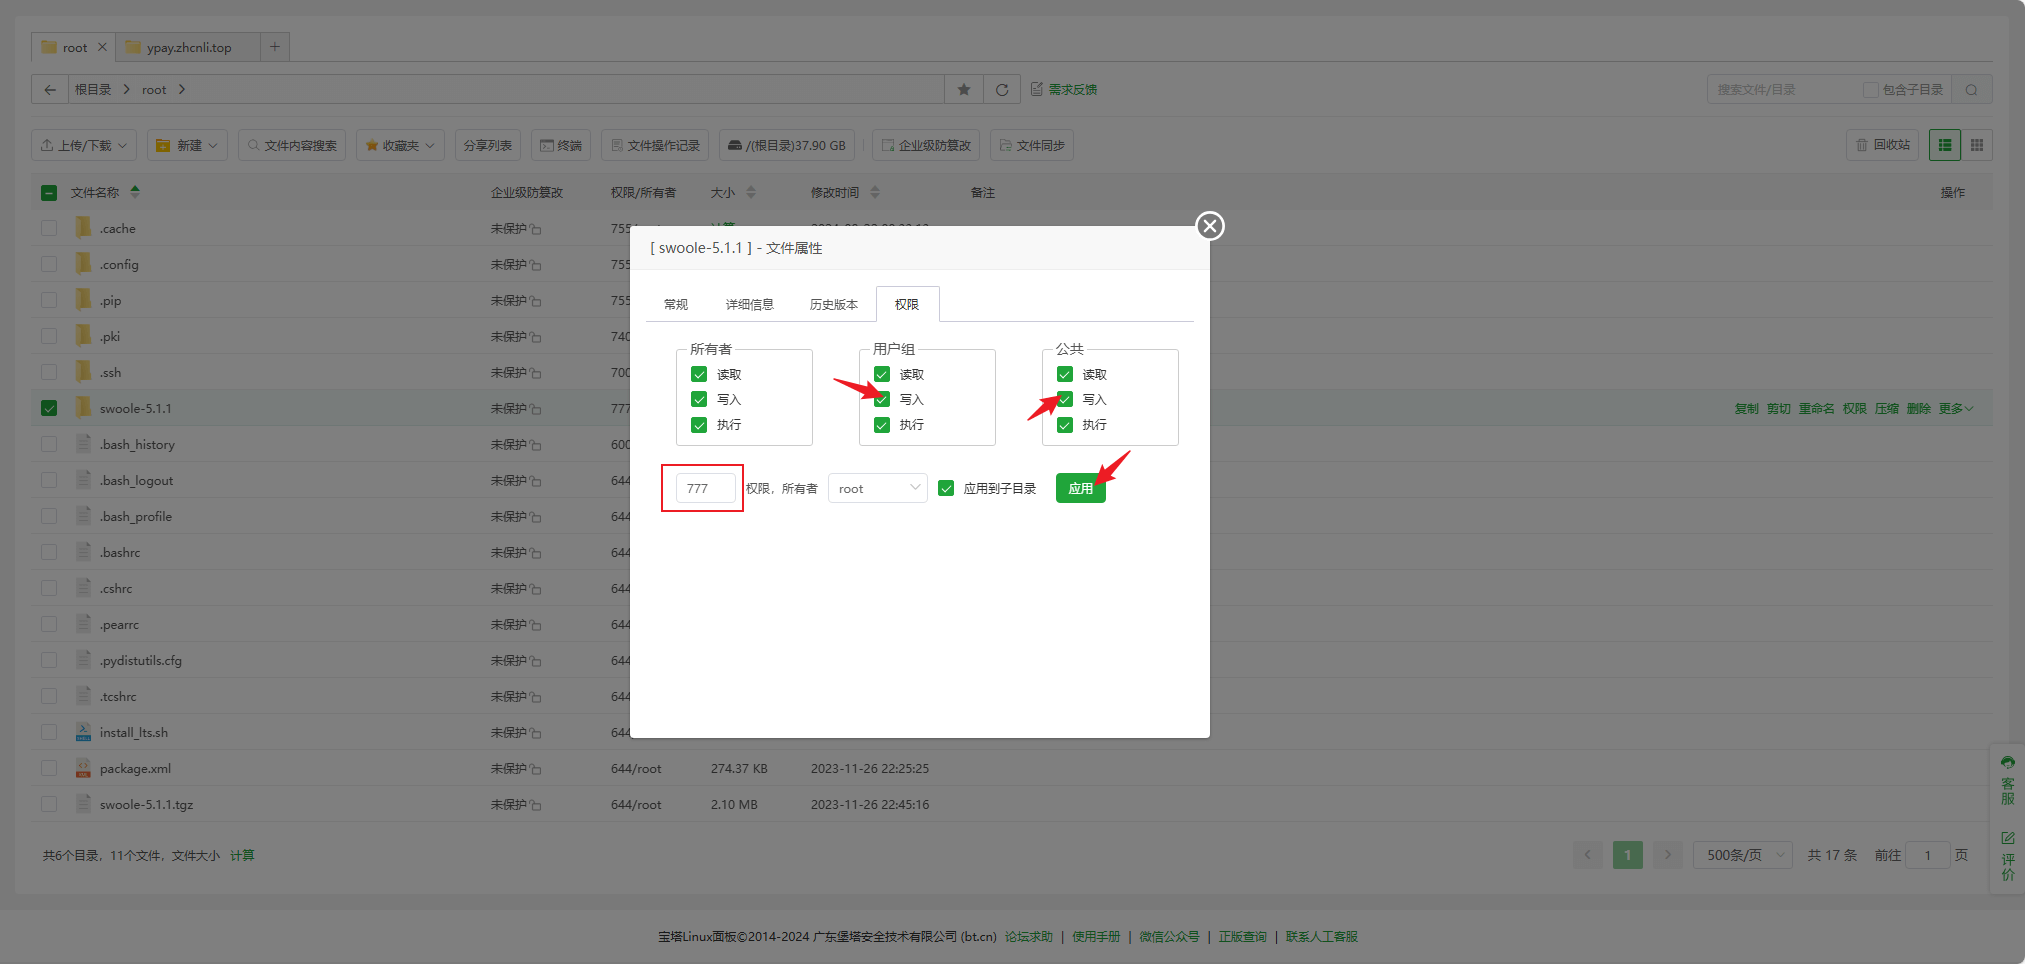Toggle public 执行 execute checkbox
This screenshot has height=964, width=2025.
click(x=1065, y=425)
